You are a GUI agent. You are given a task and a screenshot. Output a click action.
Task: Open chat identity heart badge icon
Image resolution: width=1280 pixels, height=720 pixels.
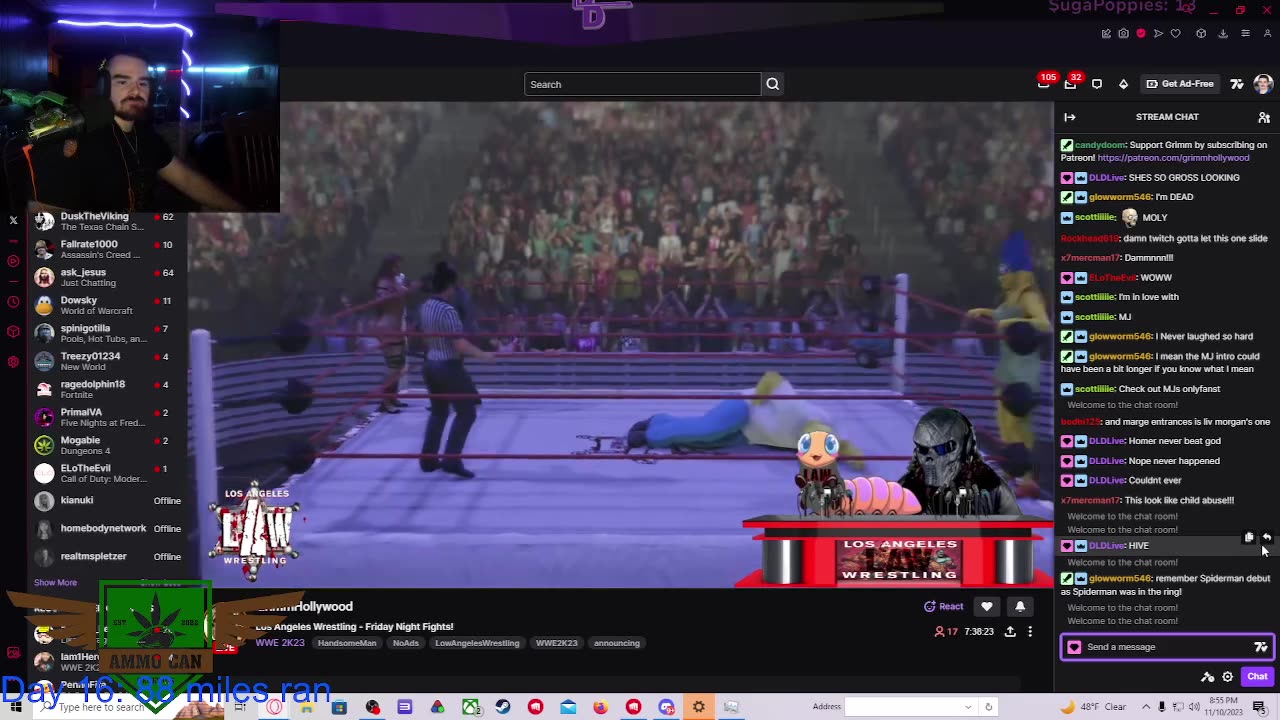pos(1075,647)
